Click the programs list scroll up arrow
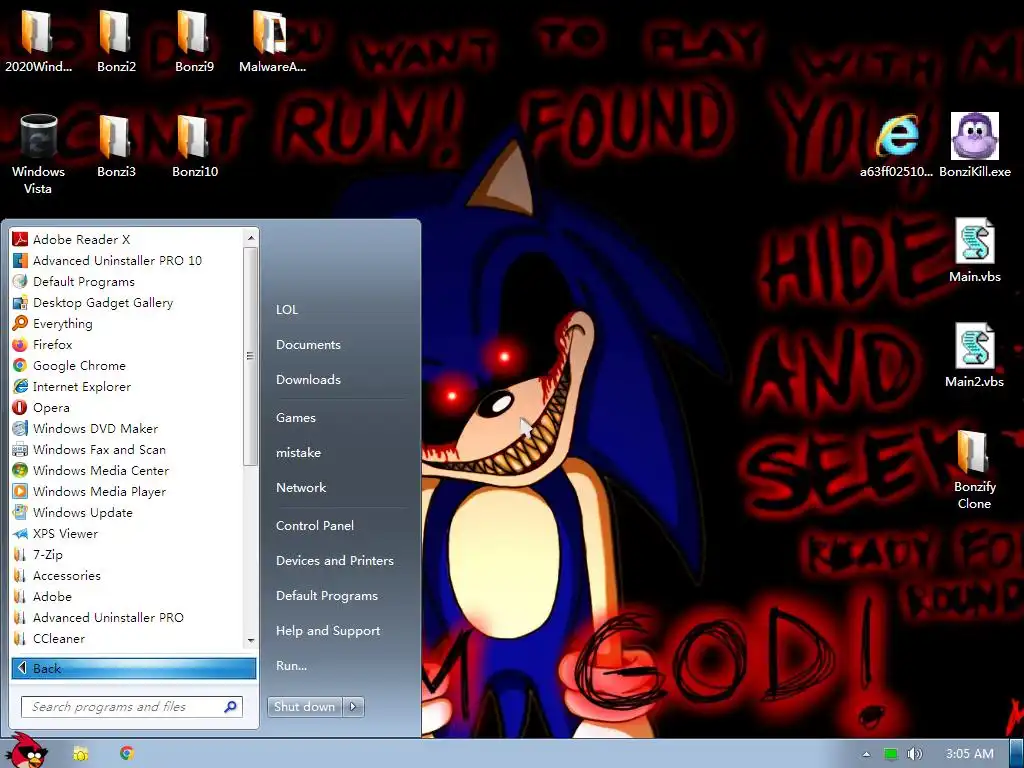The height and width of the screenshot is (768, 1024). 251,238
